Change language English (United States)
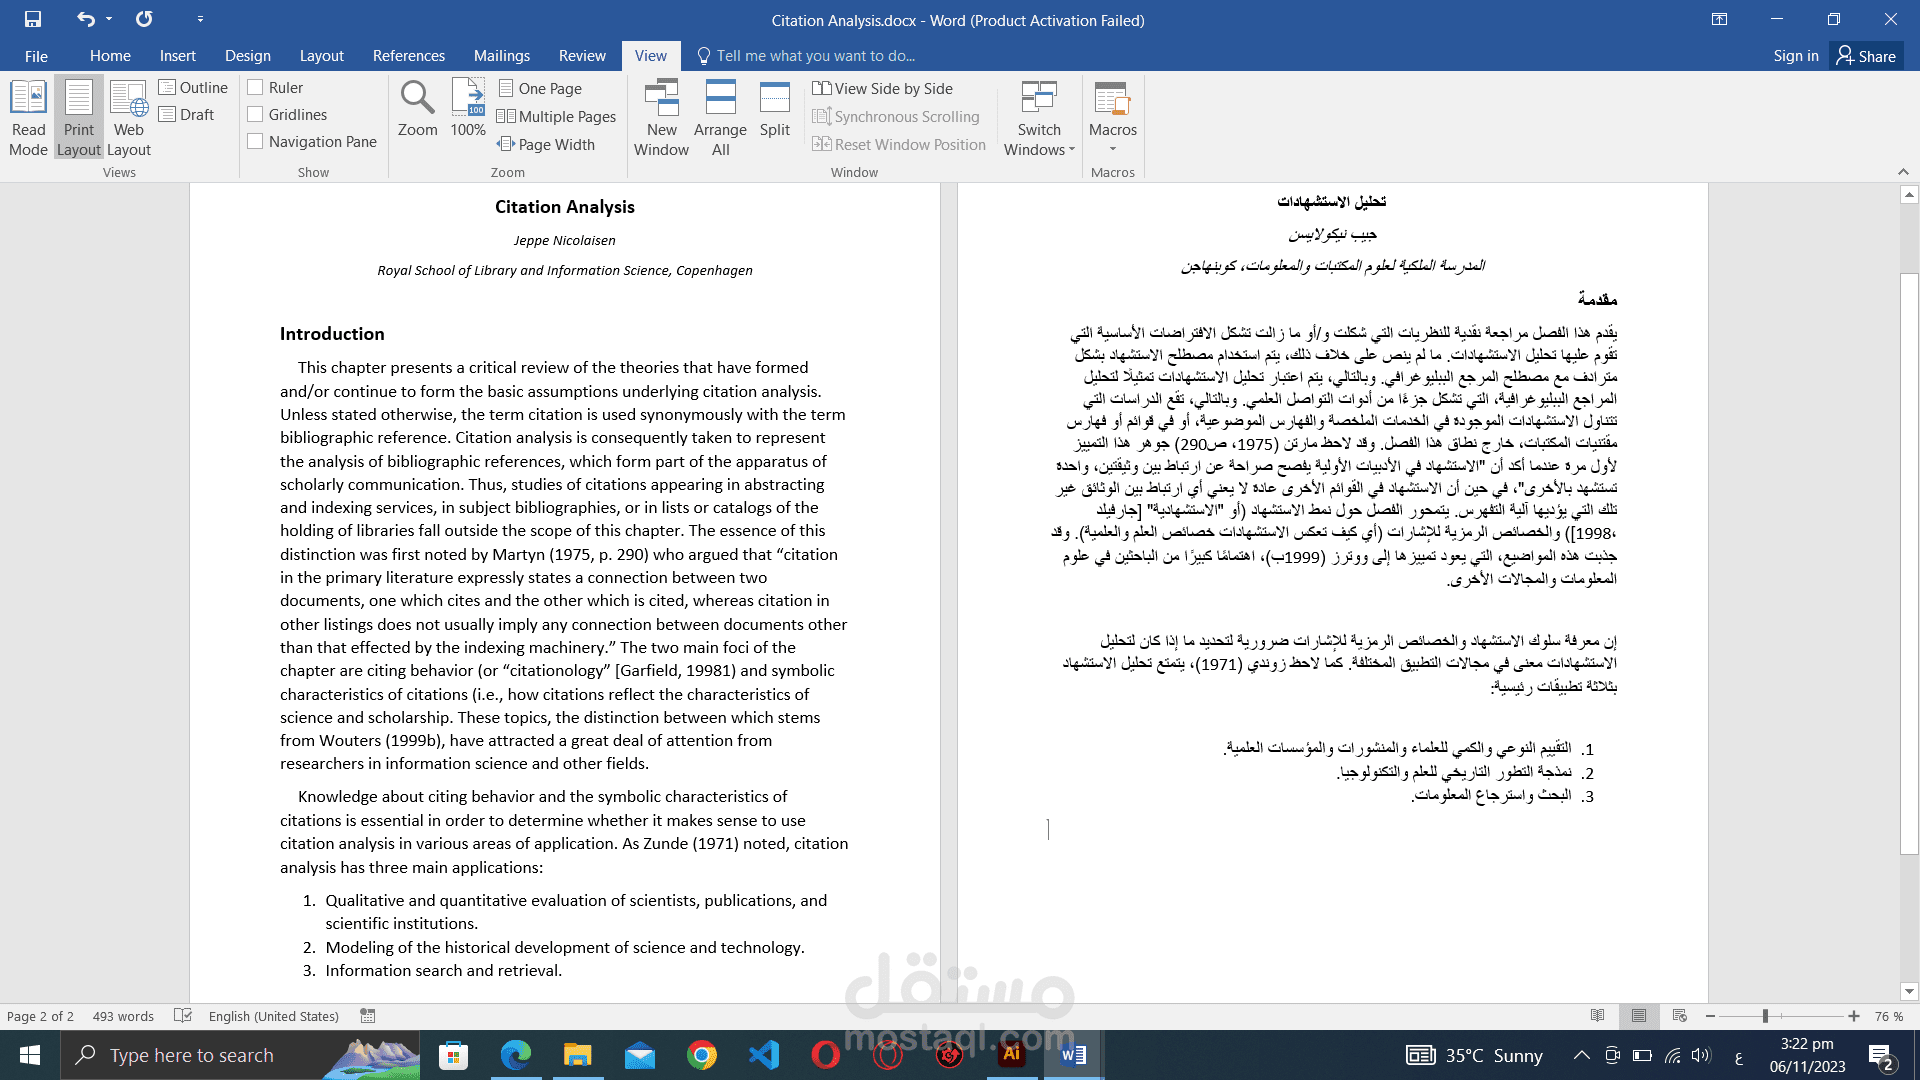Viewport: 1920px width, 1080px height. 273,1016
